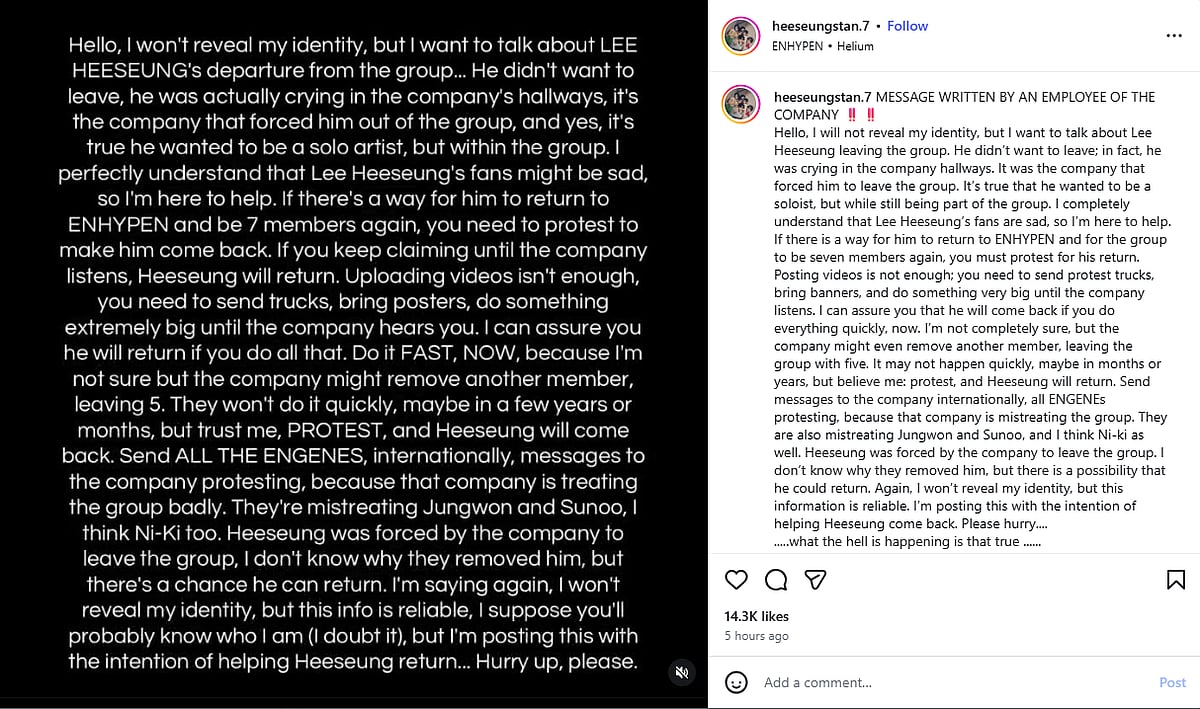
Task: Open comments via the speech bubble icon
Action: 776,580
